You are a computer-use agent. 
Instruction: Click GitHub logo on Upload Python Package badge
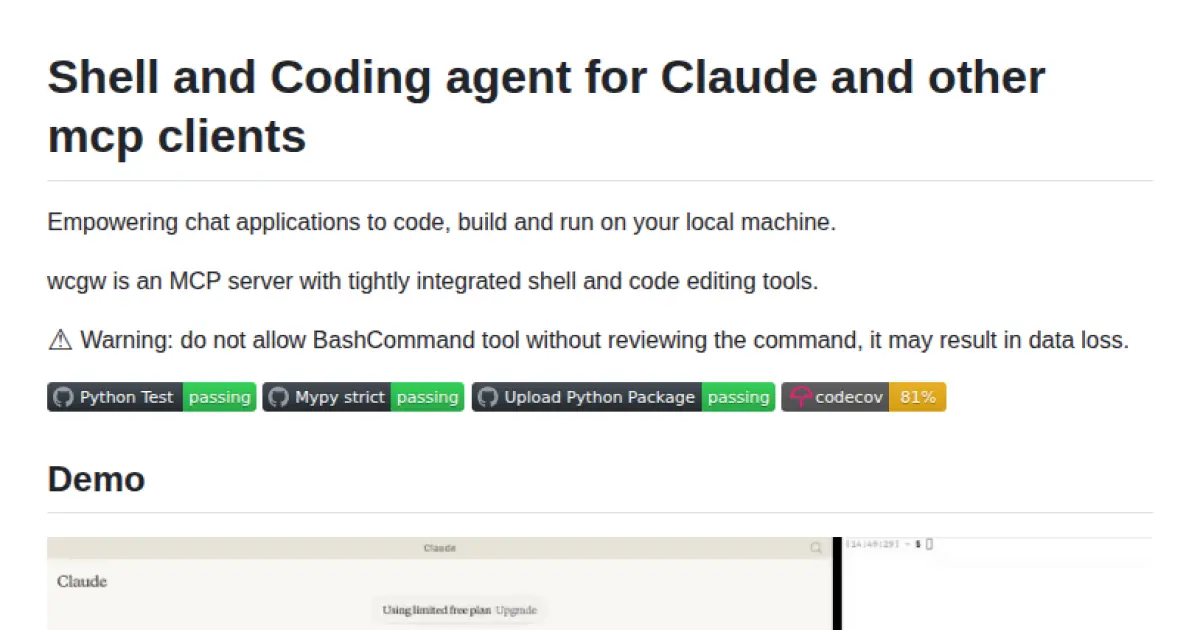point(487,397)
